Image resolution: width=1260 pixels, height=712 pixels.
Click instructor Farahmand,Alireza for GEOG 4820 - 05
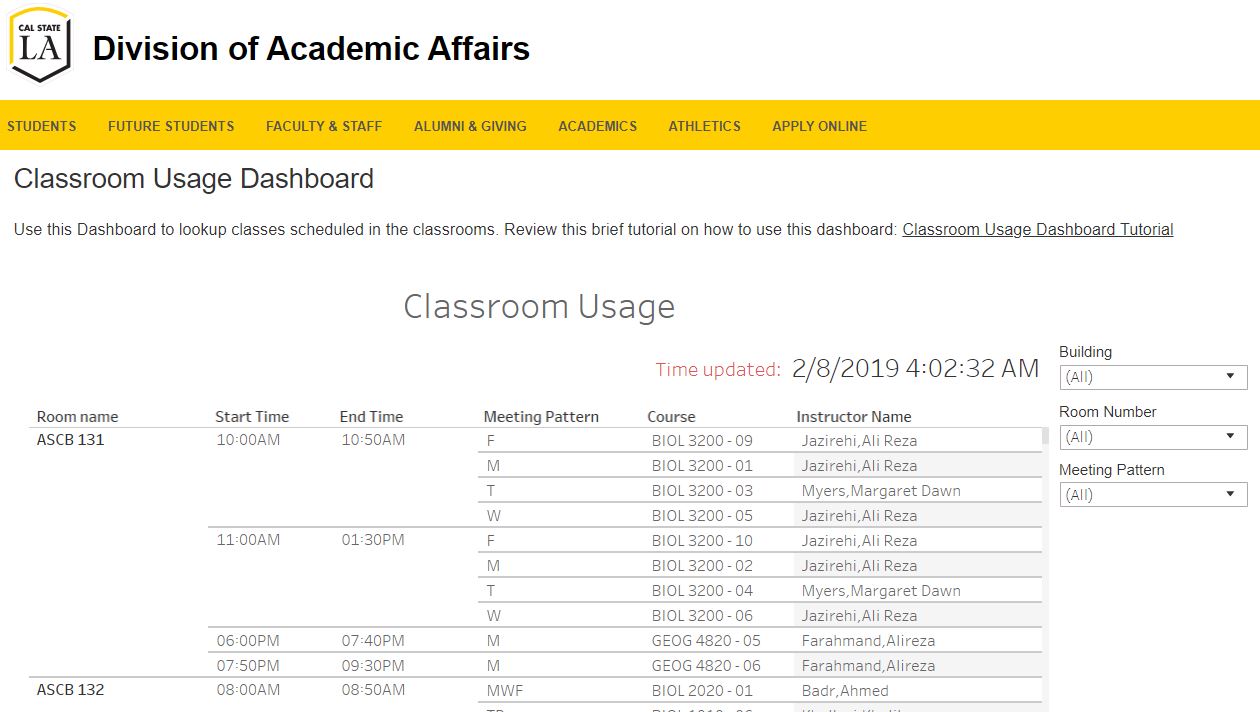[x=868, y=640]
